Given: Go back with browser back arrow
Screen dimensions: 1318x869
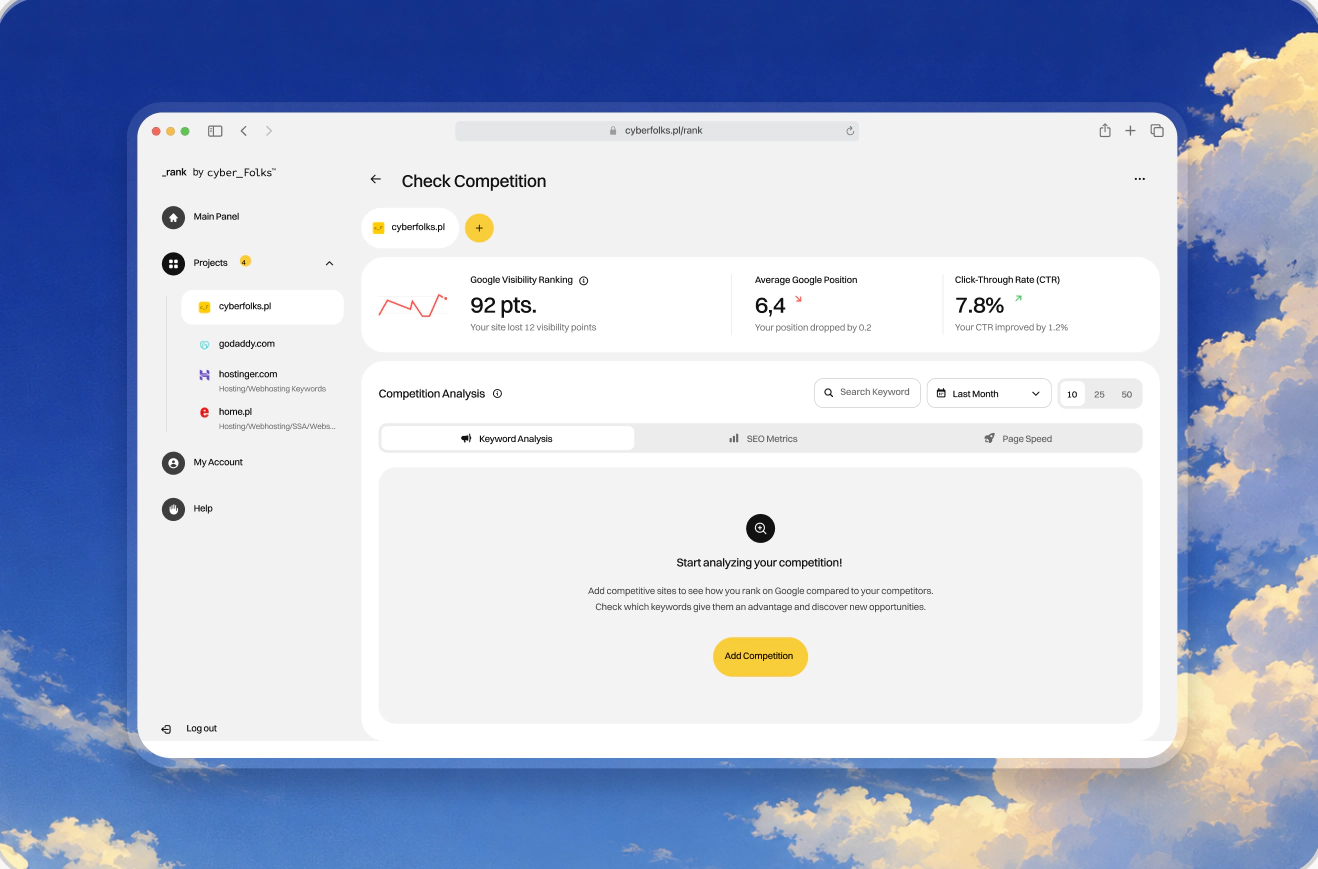Looking at the screenshot, I should 243,131.
